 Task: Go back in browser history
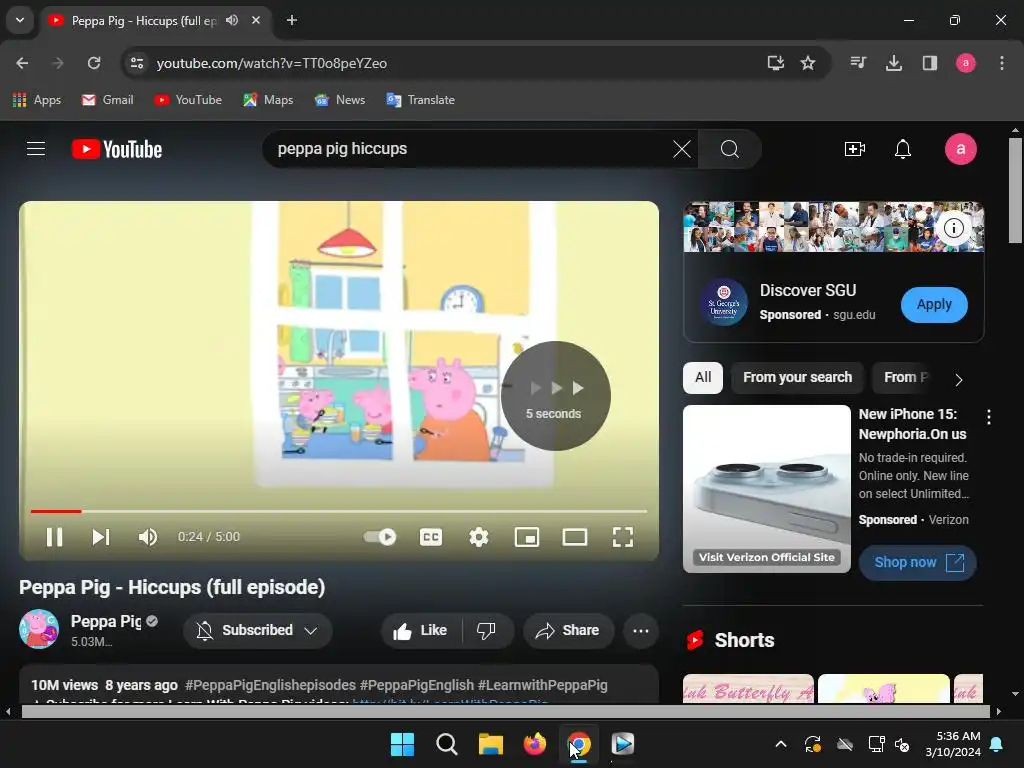pos(22,63)
